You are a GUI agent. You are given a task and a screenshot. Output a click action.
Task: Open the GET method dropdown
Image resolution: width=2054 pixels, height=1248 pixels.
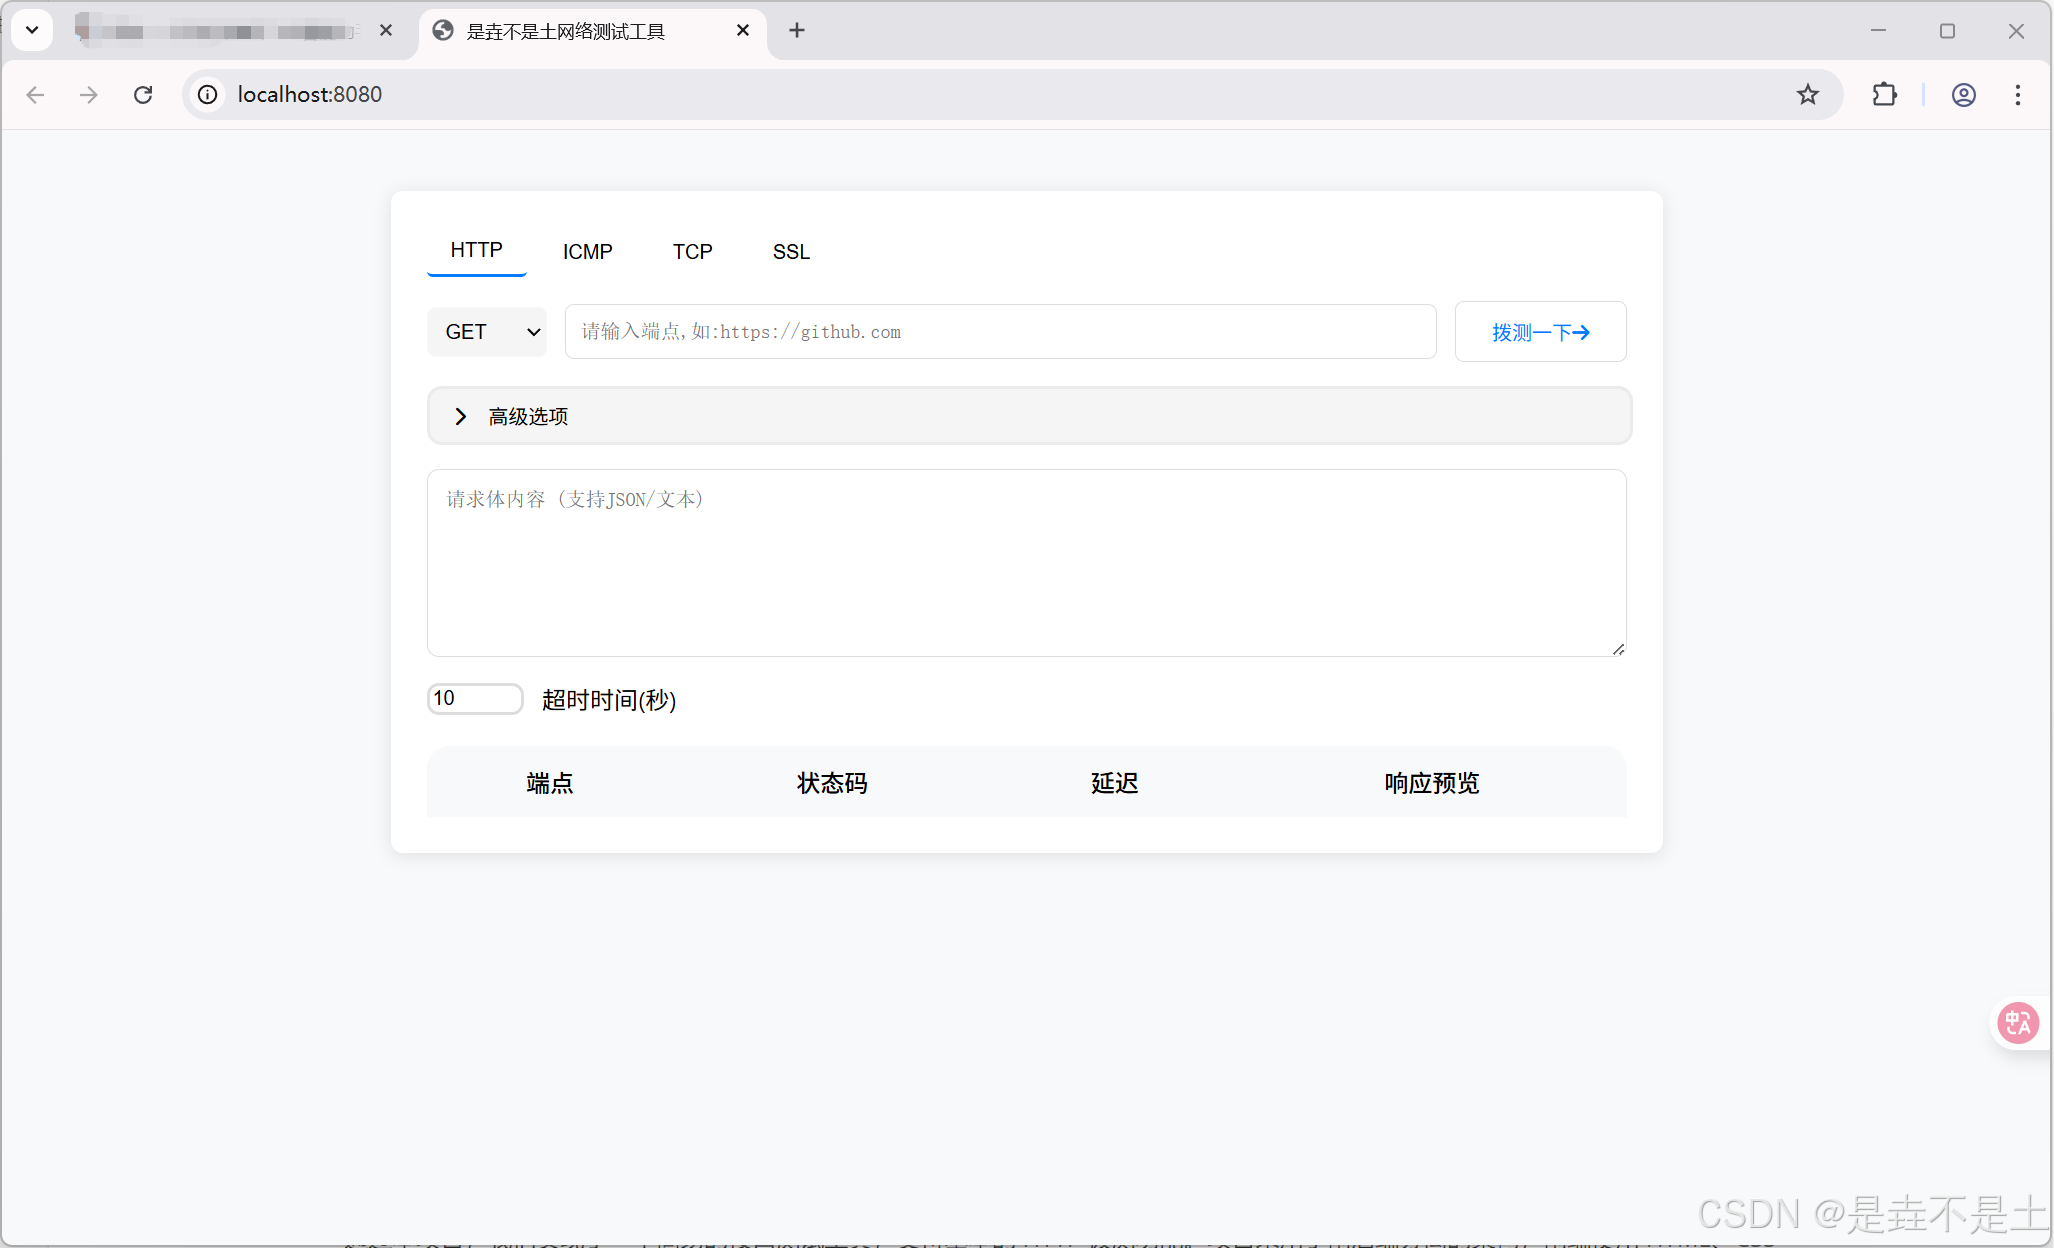(x=487, y=332)
